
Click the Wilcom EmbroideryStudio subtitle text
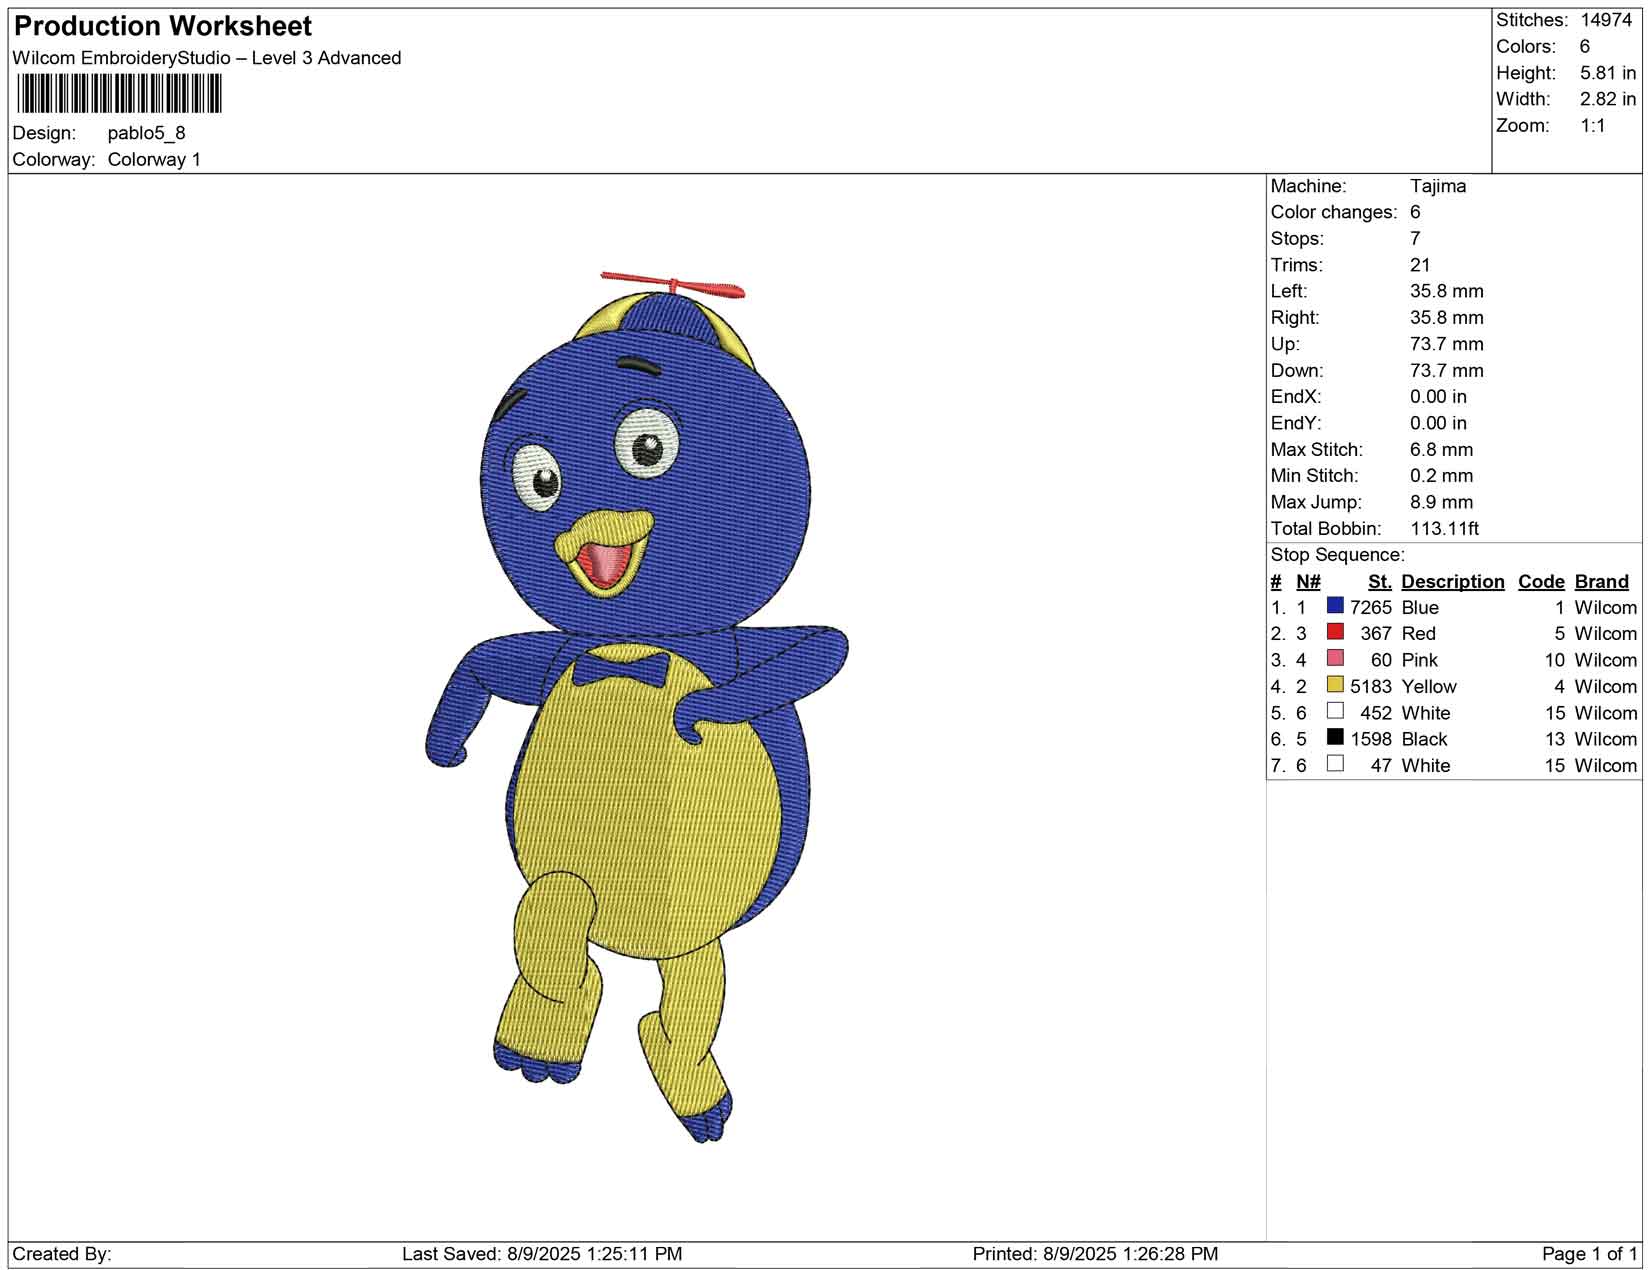[207, 58]
